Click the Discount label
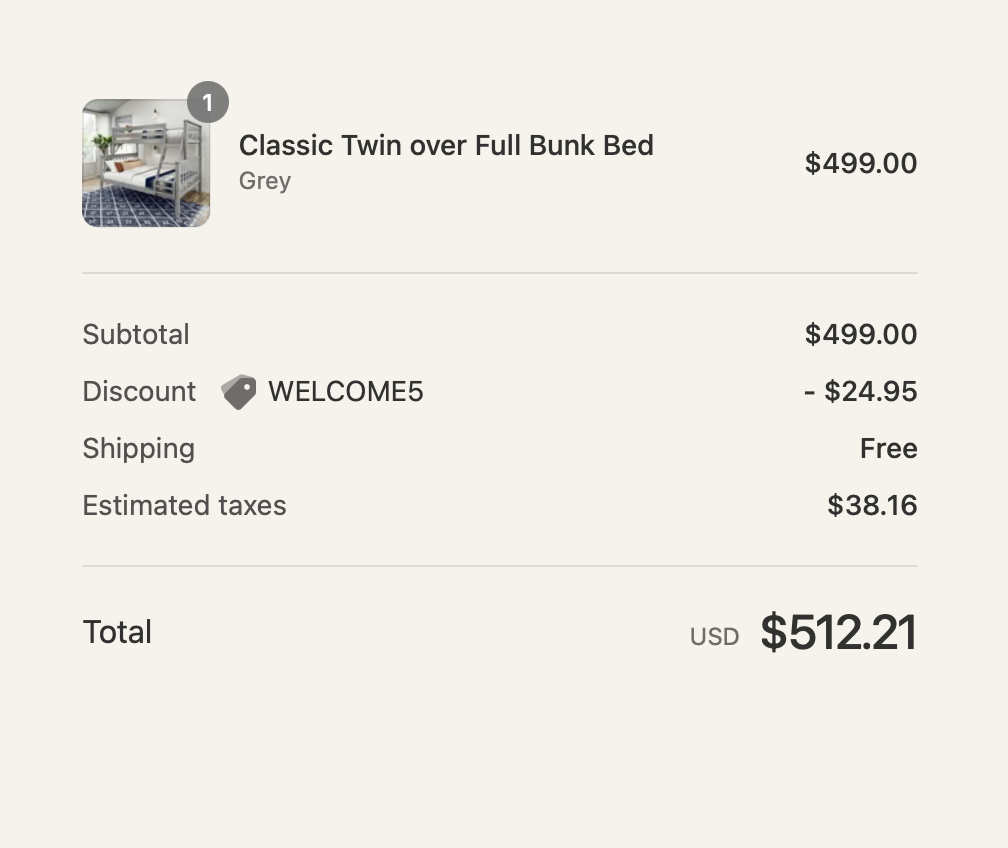Viewport: 1008px width, 848px height. point(139,391)
